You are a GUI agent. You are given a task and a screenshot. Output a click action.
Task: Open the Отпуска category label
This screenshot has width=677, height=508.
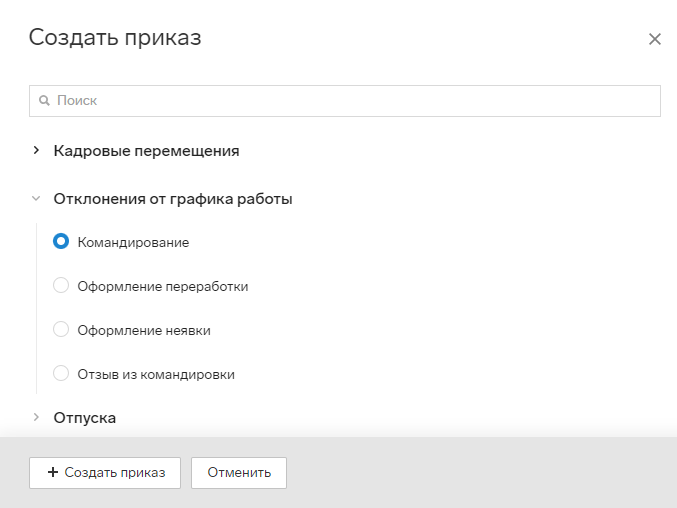pos(85,418)
